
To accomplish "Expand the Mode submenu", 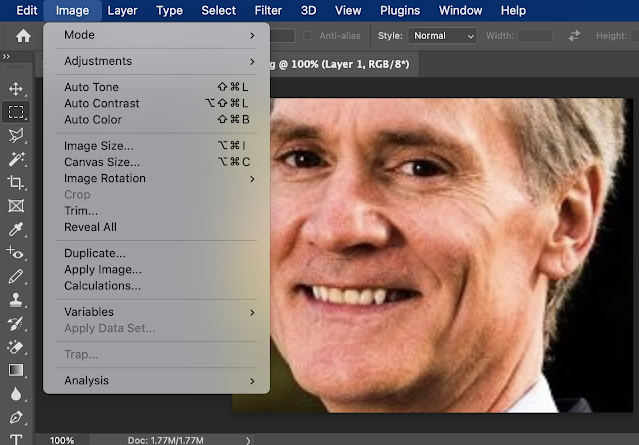I will (x=156, y=35).
